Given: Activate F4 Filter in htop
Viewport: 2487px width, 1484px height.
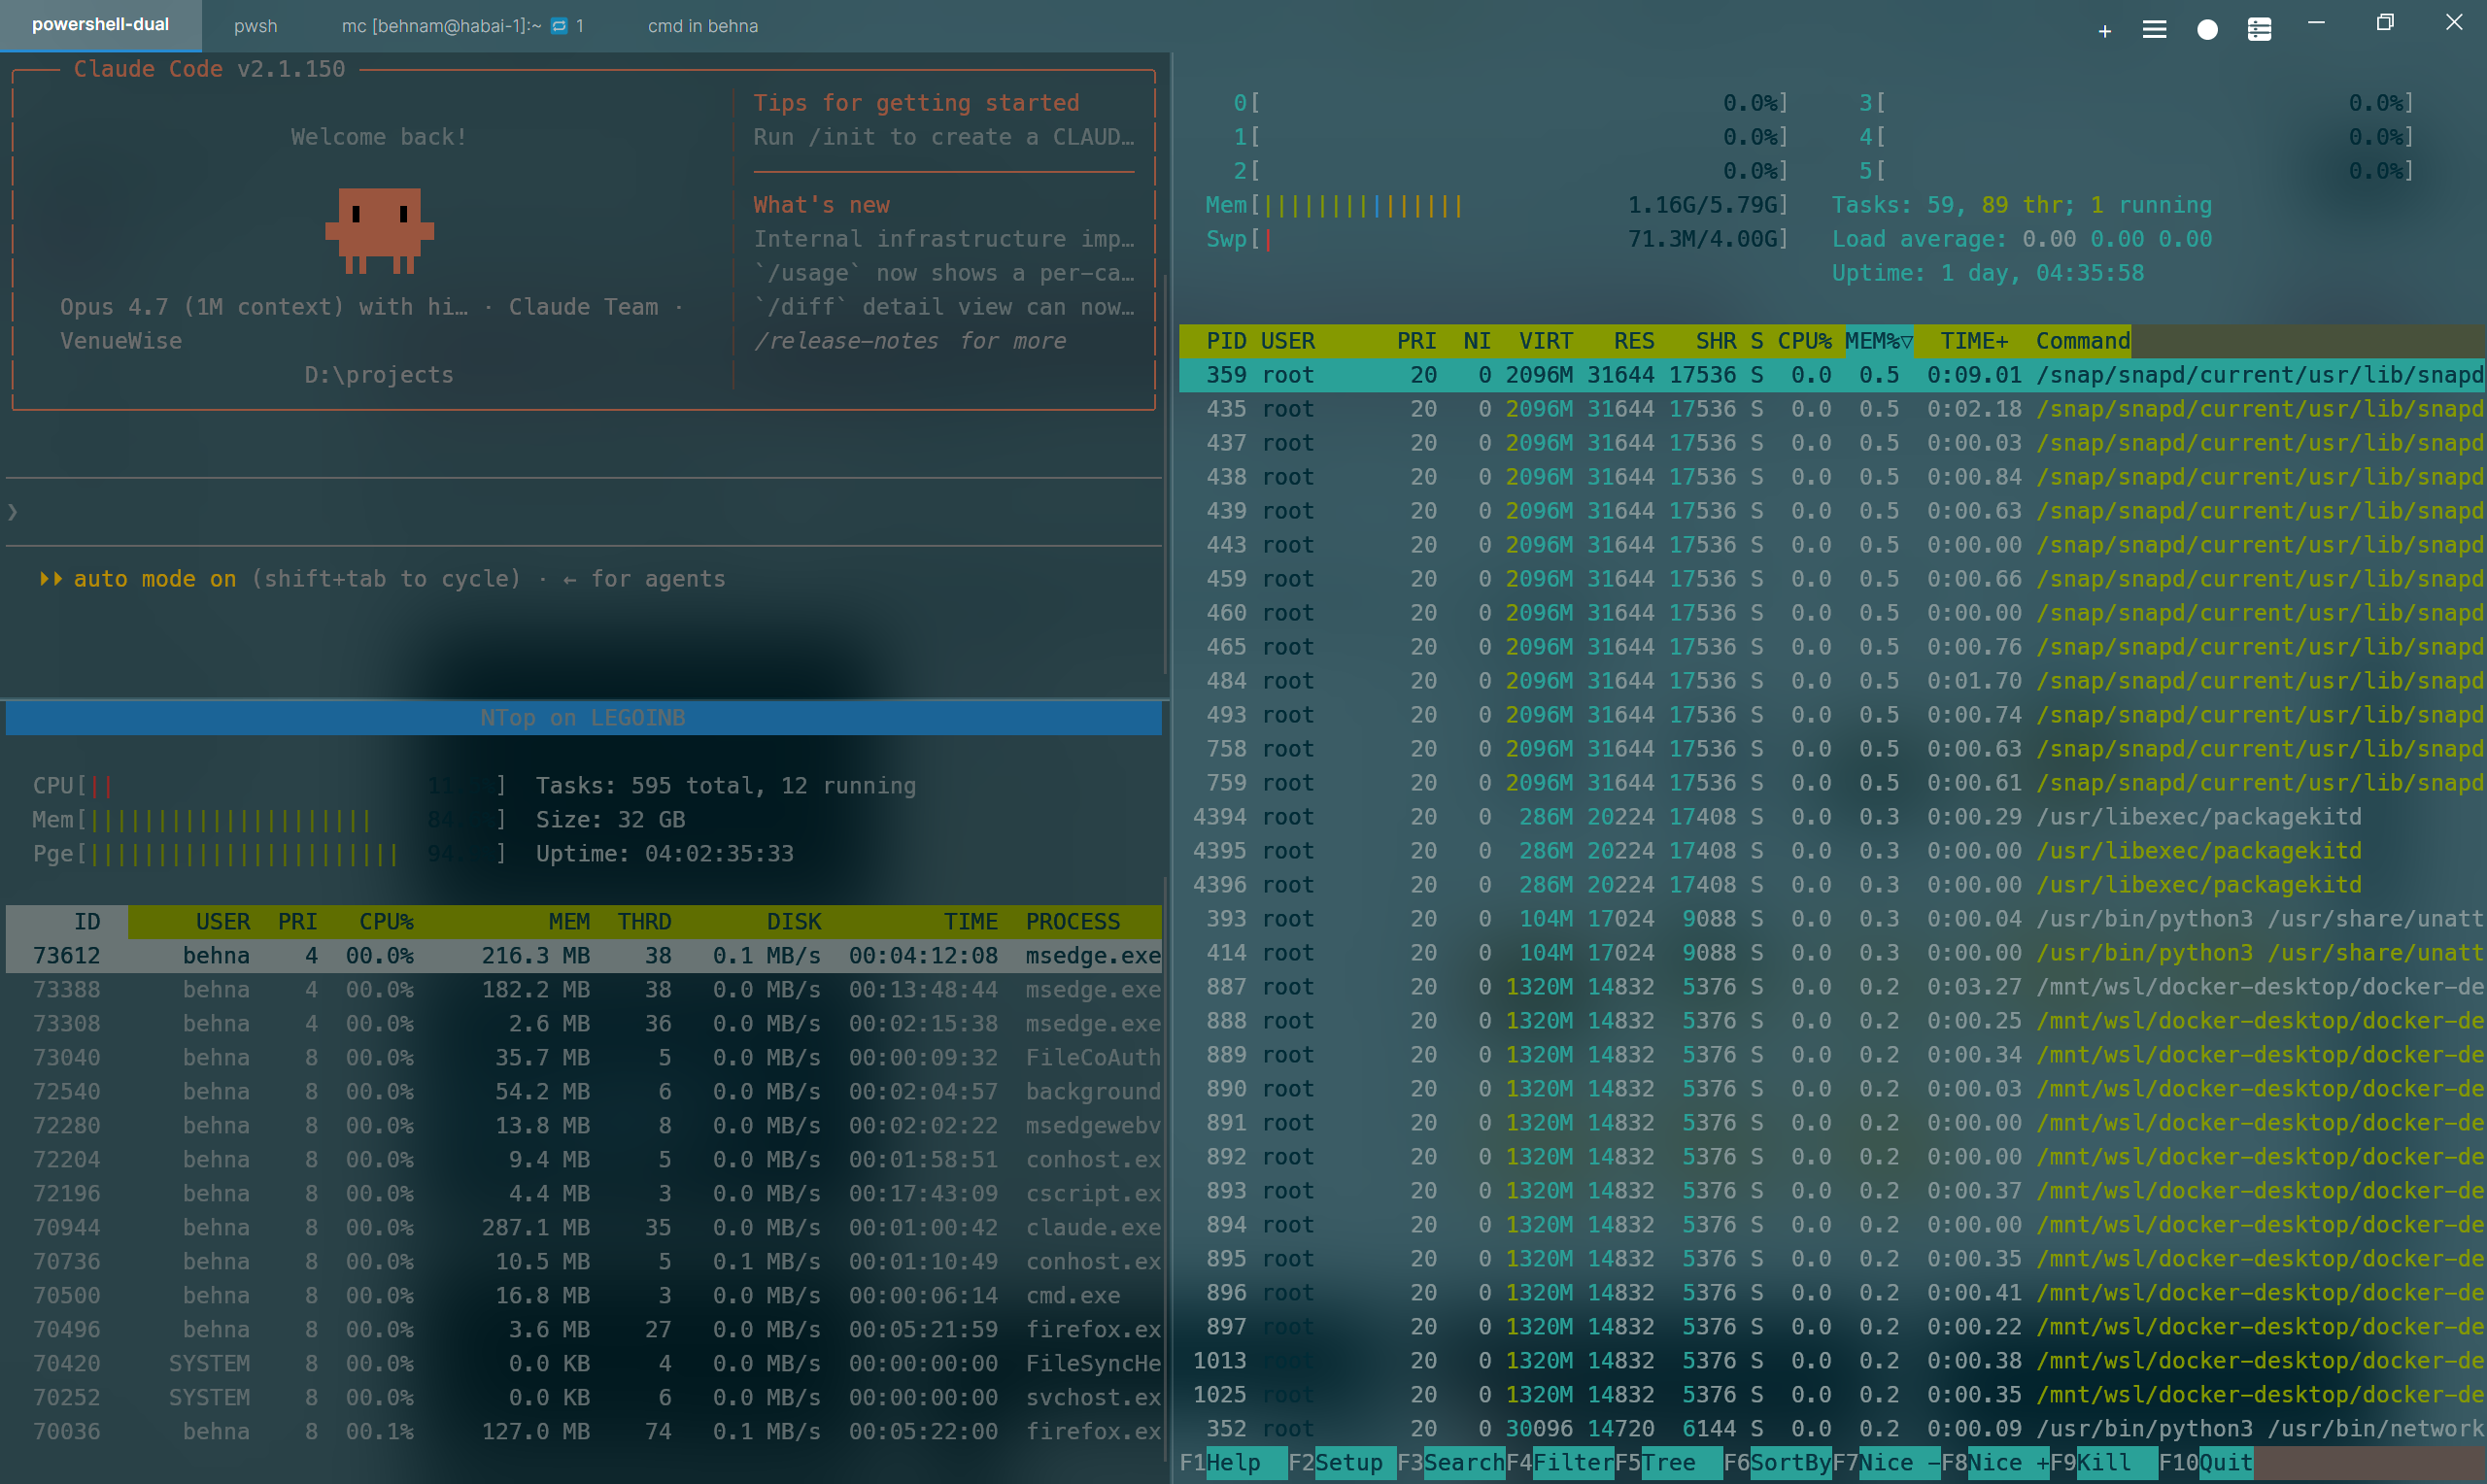Looking at the screenshot, I should pyautogui.click(x=1560, y=1462).
